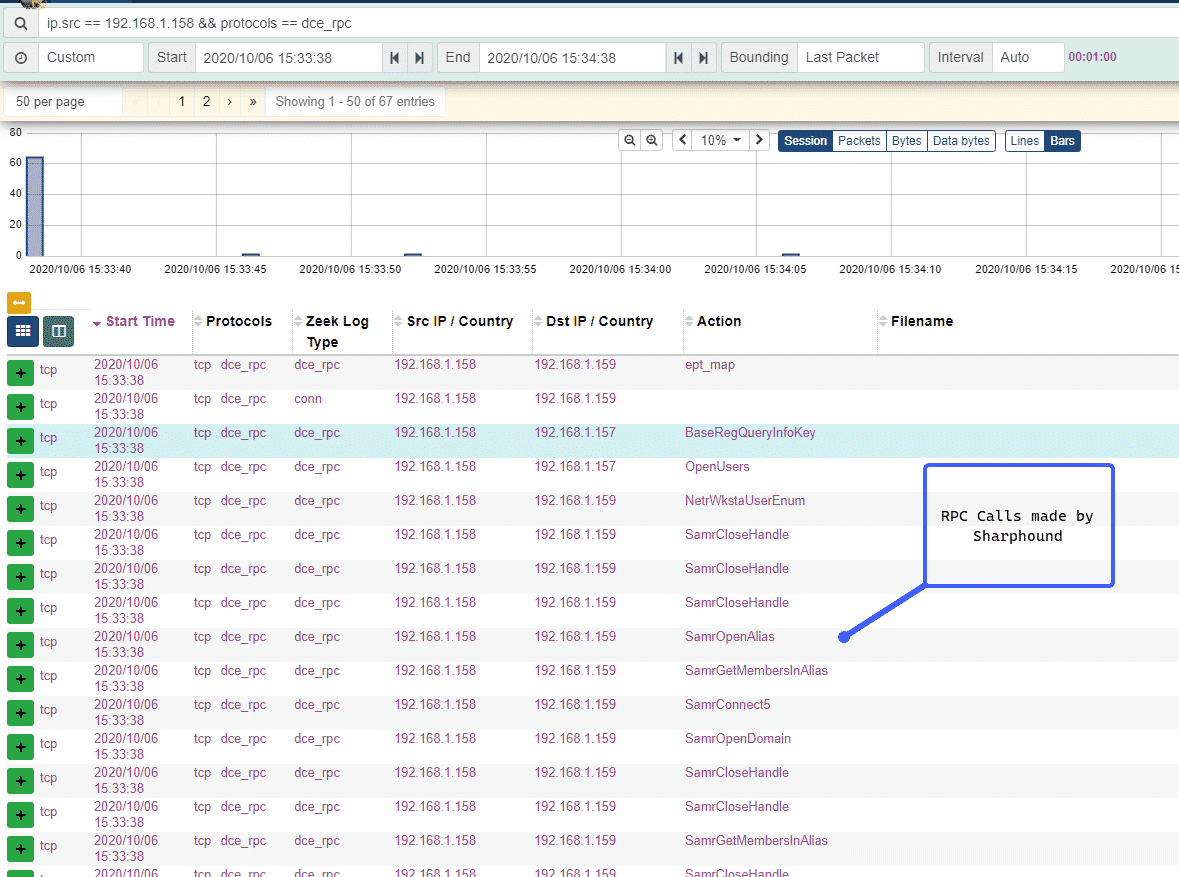Click the tall histogram bar at 15:33:40

pos(35,205)
